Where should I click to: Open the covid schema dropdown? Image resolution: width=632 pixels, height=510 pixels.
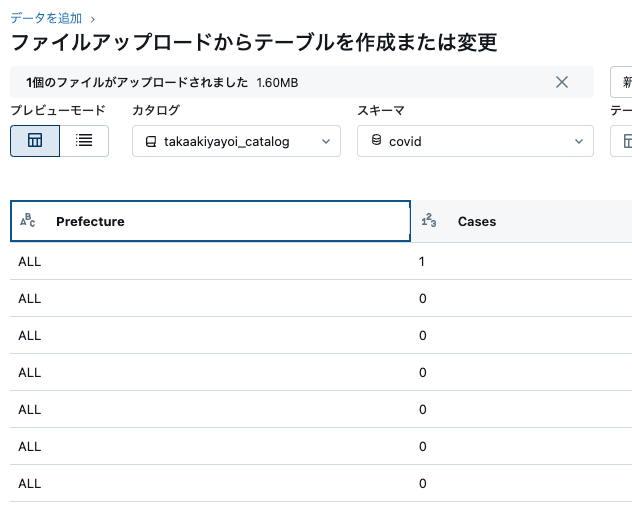pos(475,141)
